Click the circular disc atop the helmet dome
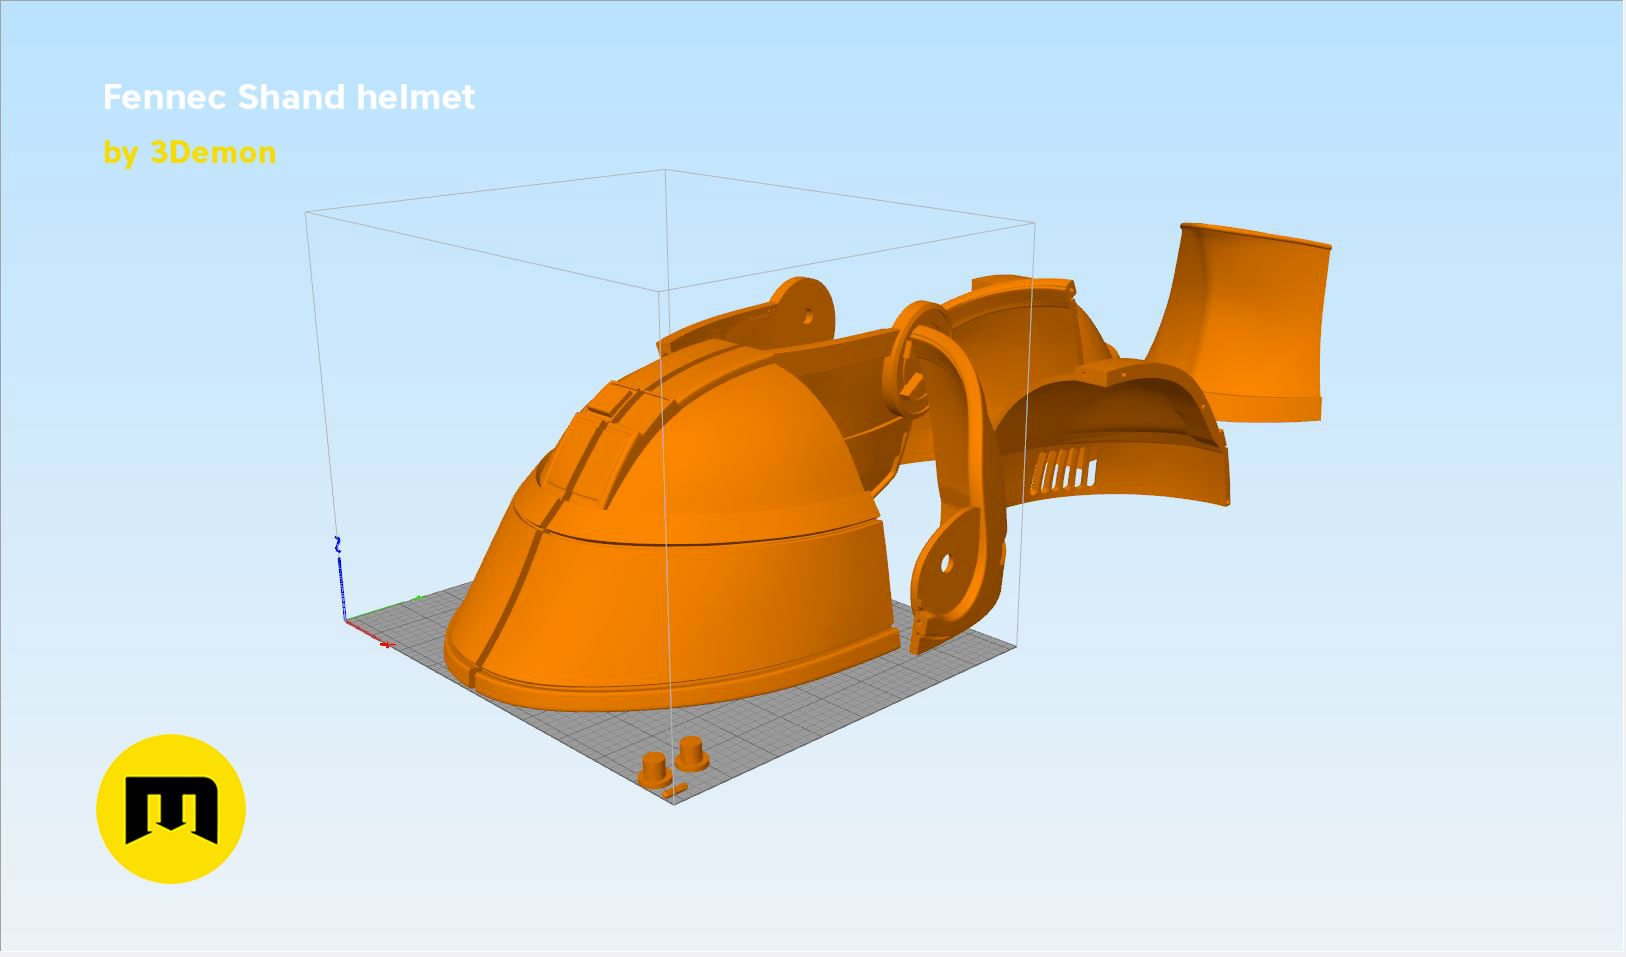Image resolution: width=1626 pixels, height=957 pixels. click(802, 304)
